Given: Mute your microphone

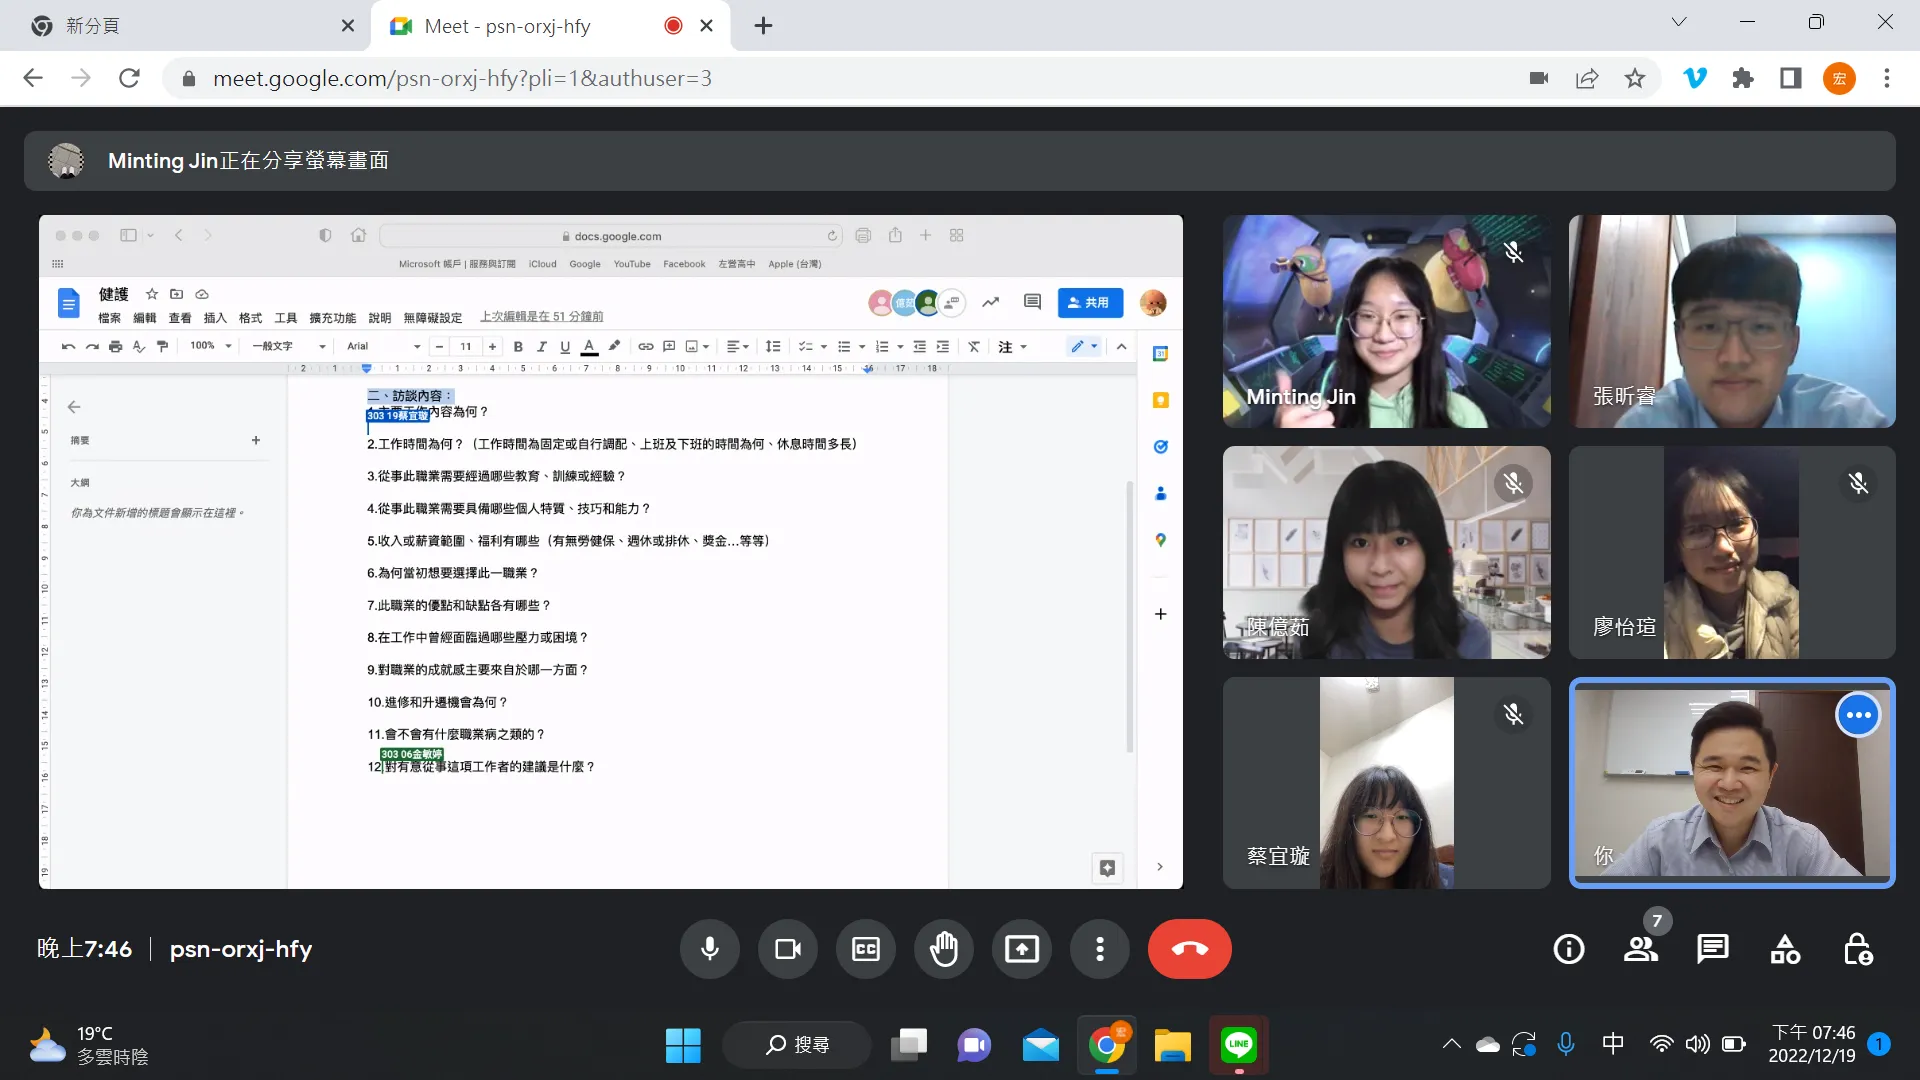Looking at the screenshot, I should [709, 949].
